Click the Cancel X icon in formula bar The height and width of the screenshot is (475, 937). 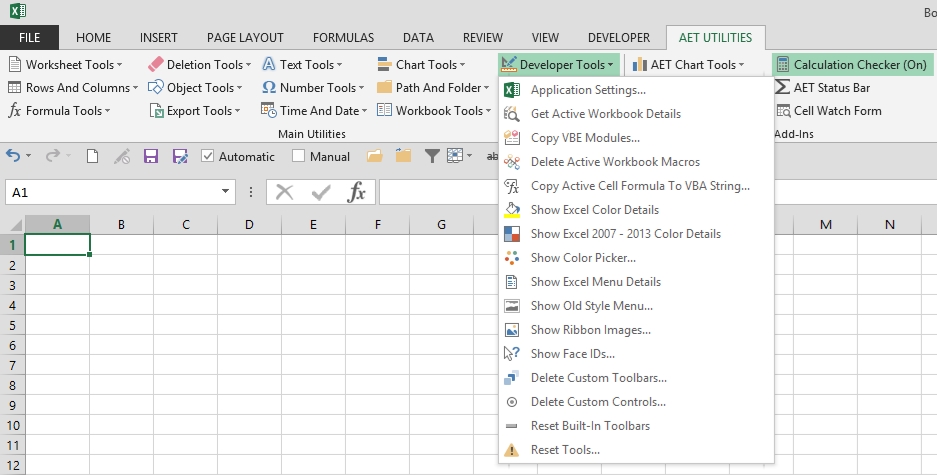click(284, 192)
